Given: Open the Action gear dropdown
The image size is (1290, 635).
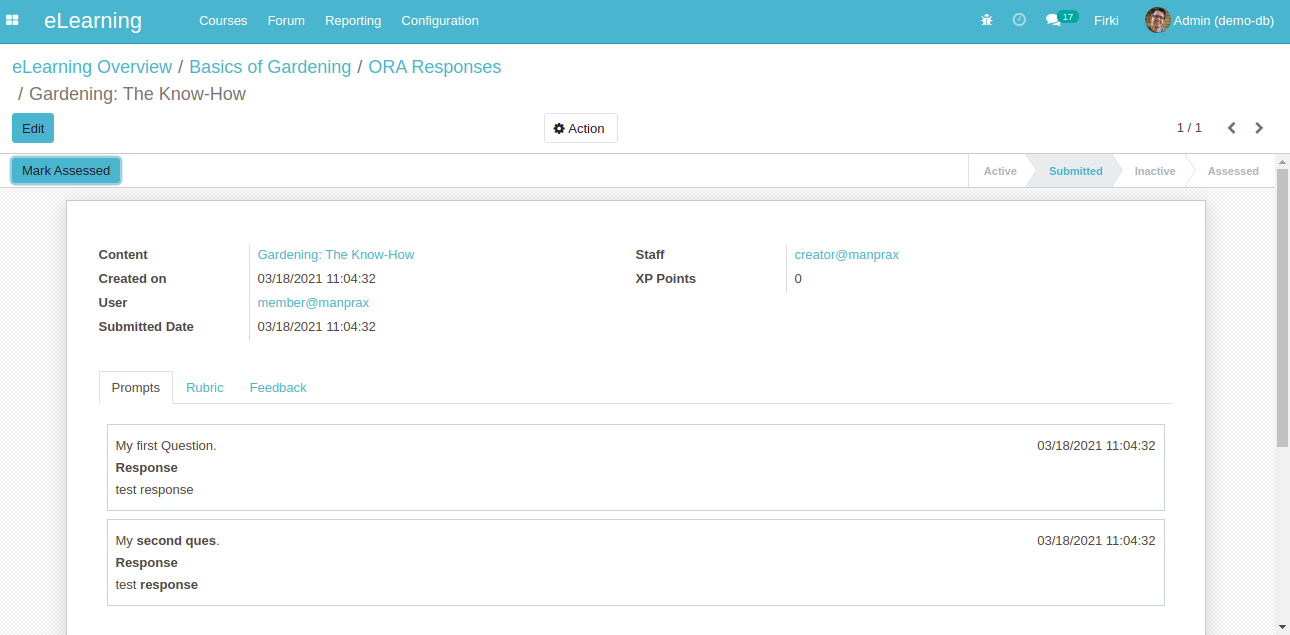Looking at the screenshot, I should click(580, 128).
